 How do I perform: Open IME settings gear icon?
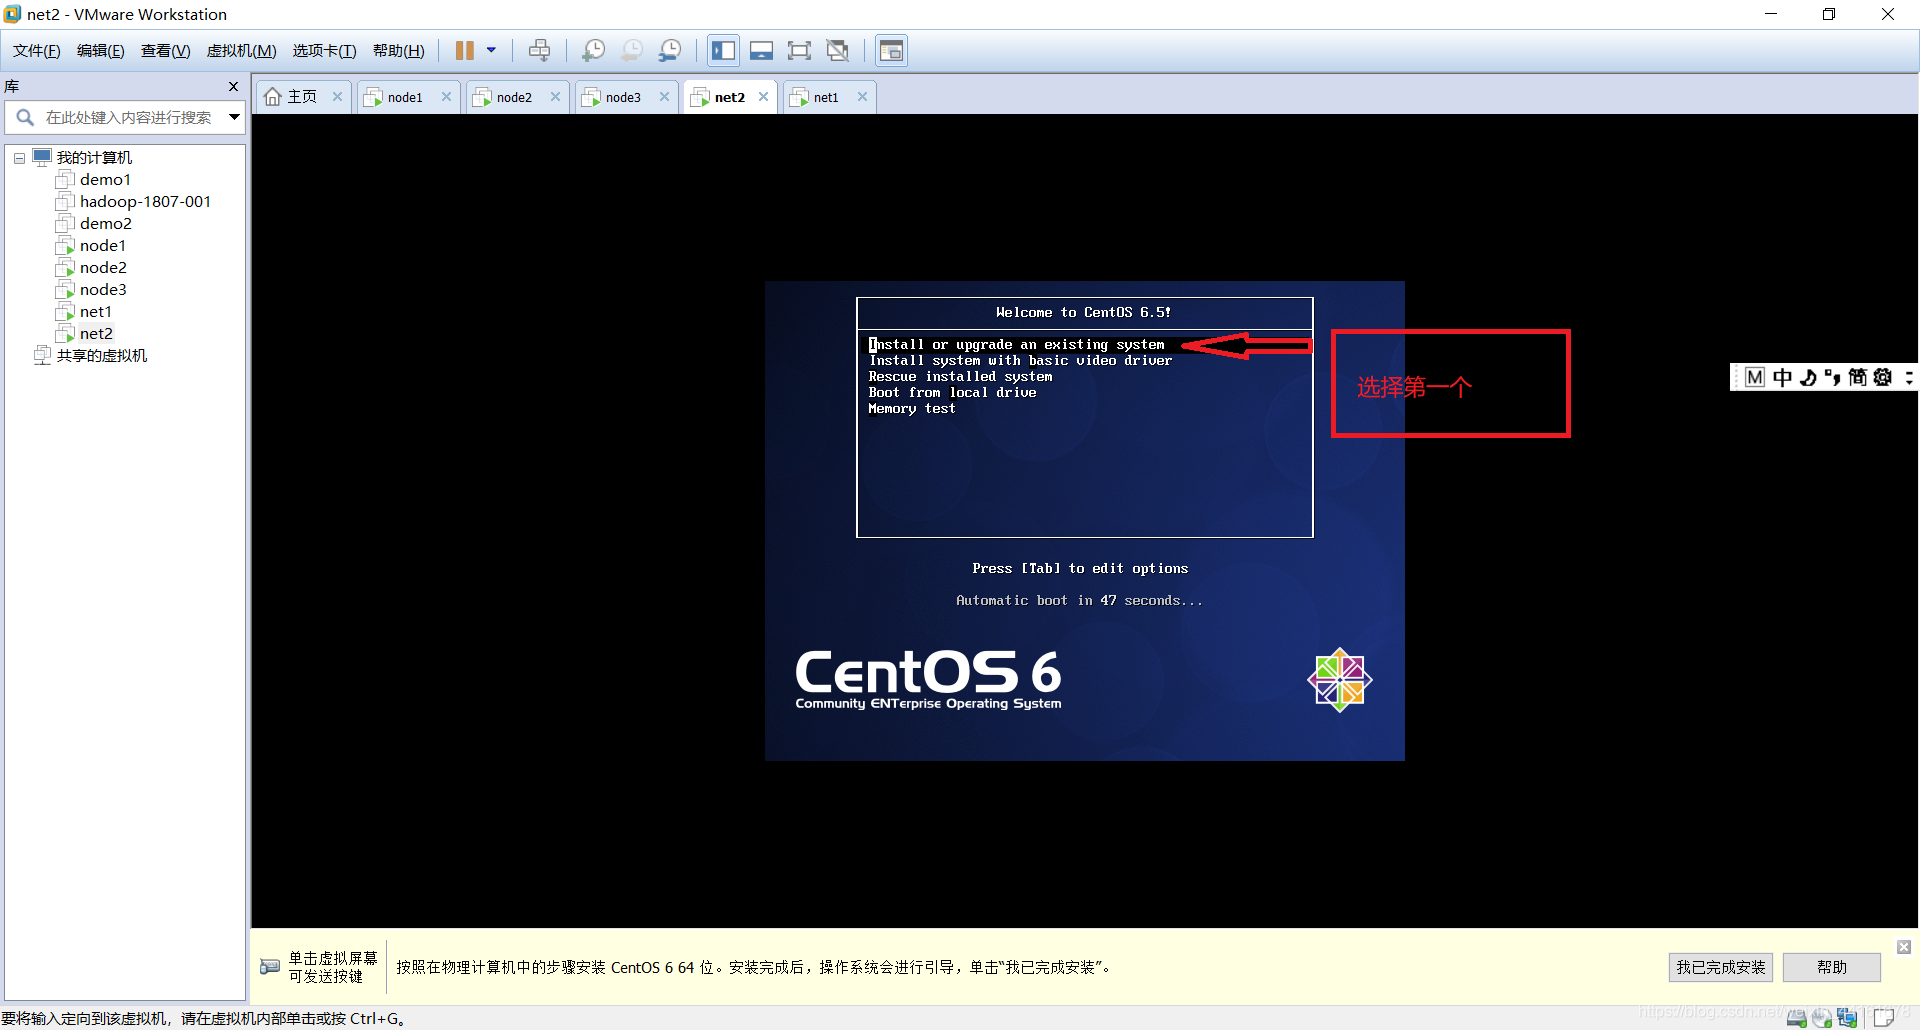click(1883, 377)
